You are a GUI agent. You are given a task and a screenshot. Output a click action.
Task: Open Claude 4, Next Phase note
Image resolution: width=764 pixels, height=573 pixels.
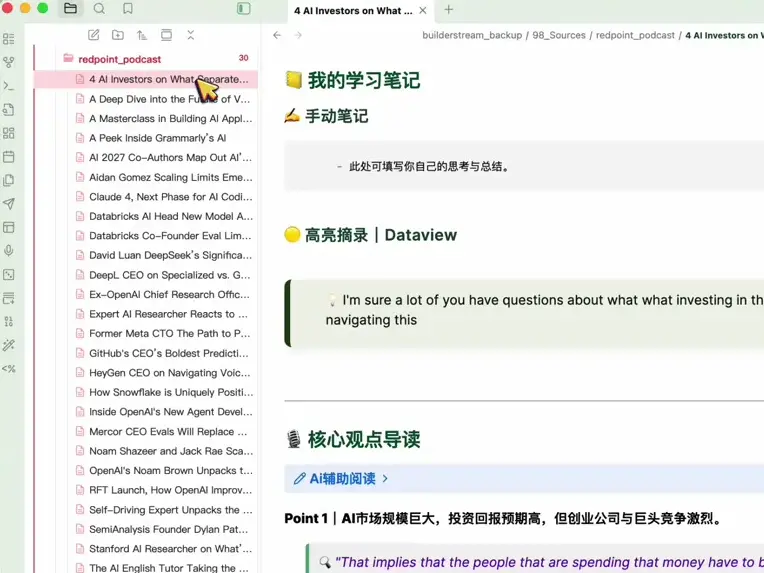tap(170, 197)
